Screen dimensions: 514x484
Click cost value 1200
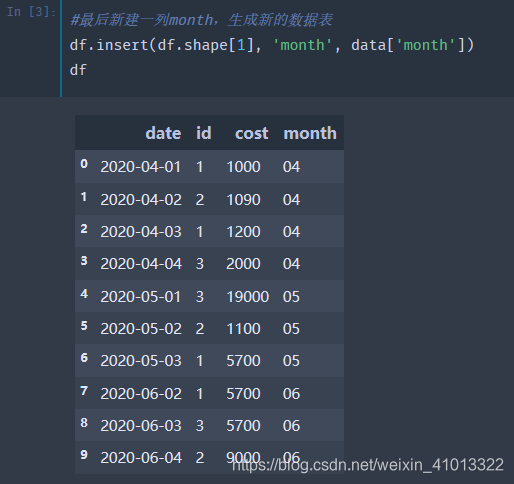243,232
